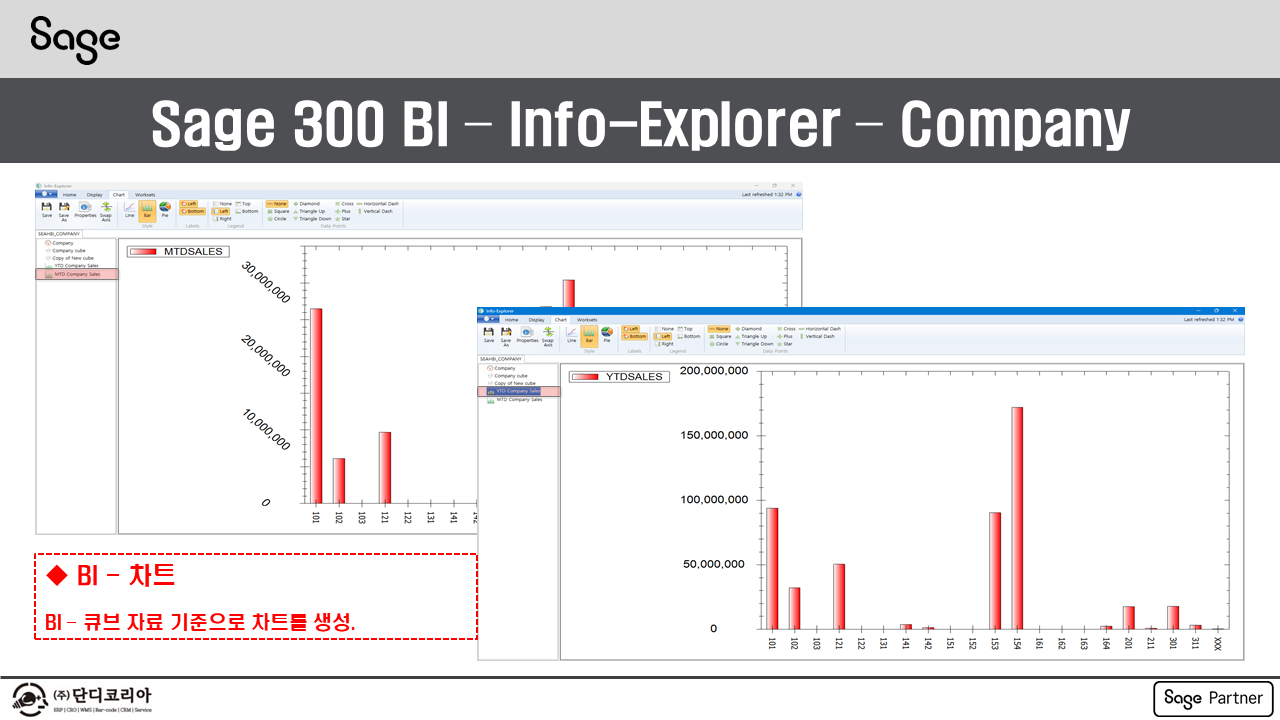This screenshot has width=1280, height=720.
Task: Click the MTDSALES legend color swatch
Action: [143, 252]
